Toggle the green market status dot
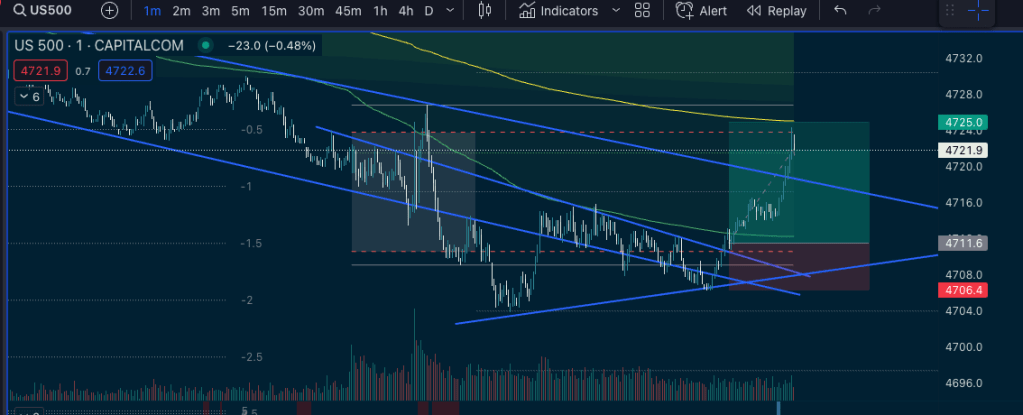1023x415 pixels. tap(206, 46)
